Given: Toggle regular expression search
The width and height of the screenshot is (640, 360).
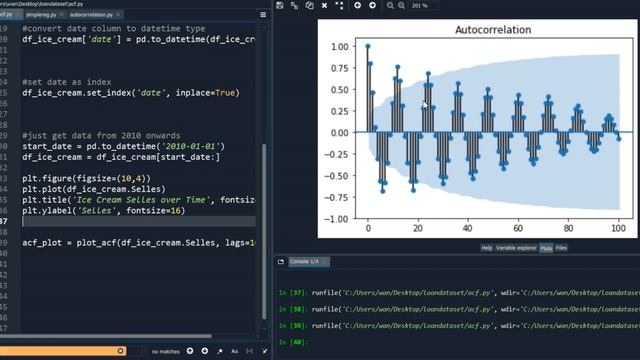Looking at the screenshot, I should [x=220, y=351].
